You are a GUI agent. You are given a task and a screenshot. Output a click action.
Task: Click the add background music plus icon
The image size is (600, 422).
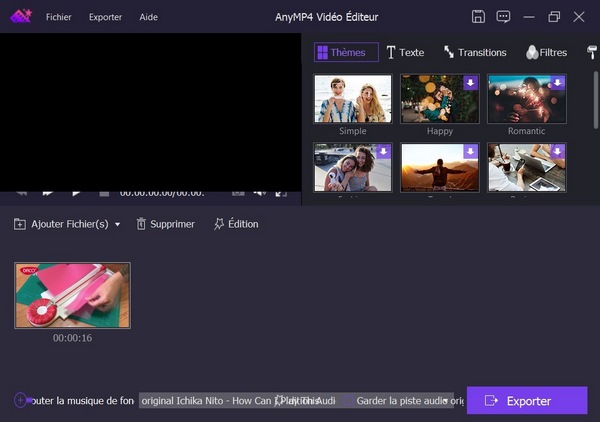pos(20,401)
